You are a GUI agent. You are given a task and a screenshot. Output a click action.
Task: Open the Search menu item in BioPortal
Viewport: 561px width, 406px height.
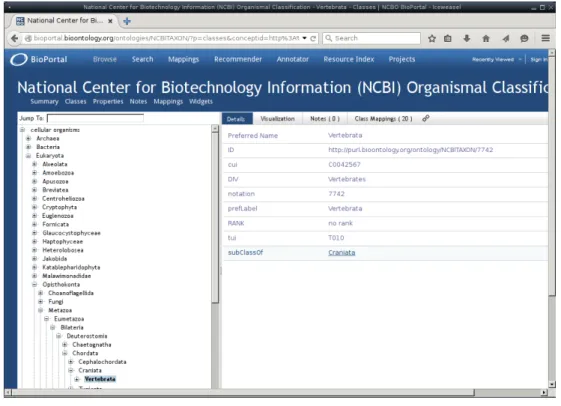click(142, 59)
